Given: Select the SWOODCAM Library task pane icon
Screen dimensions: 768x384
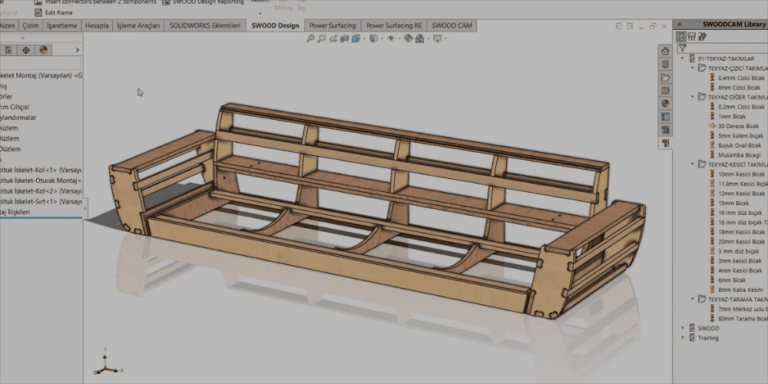Looking at the screenshot, I should click(x=665, y=143).
